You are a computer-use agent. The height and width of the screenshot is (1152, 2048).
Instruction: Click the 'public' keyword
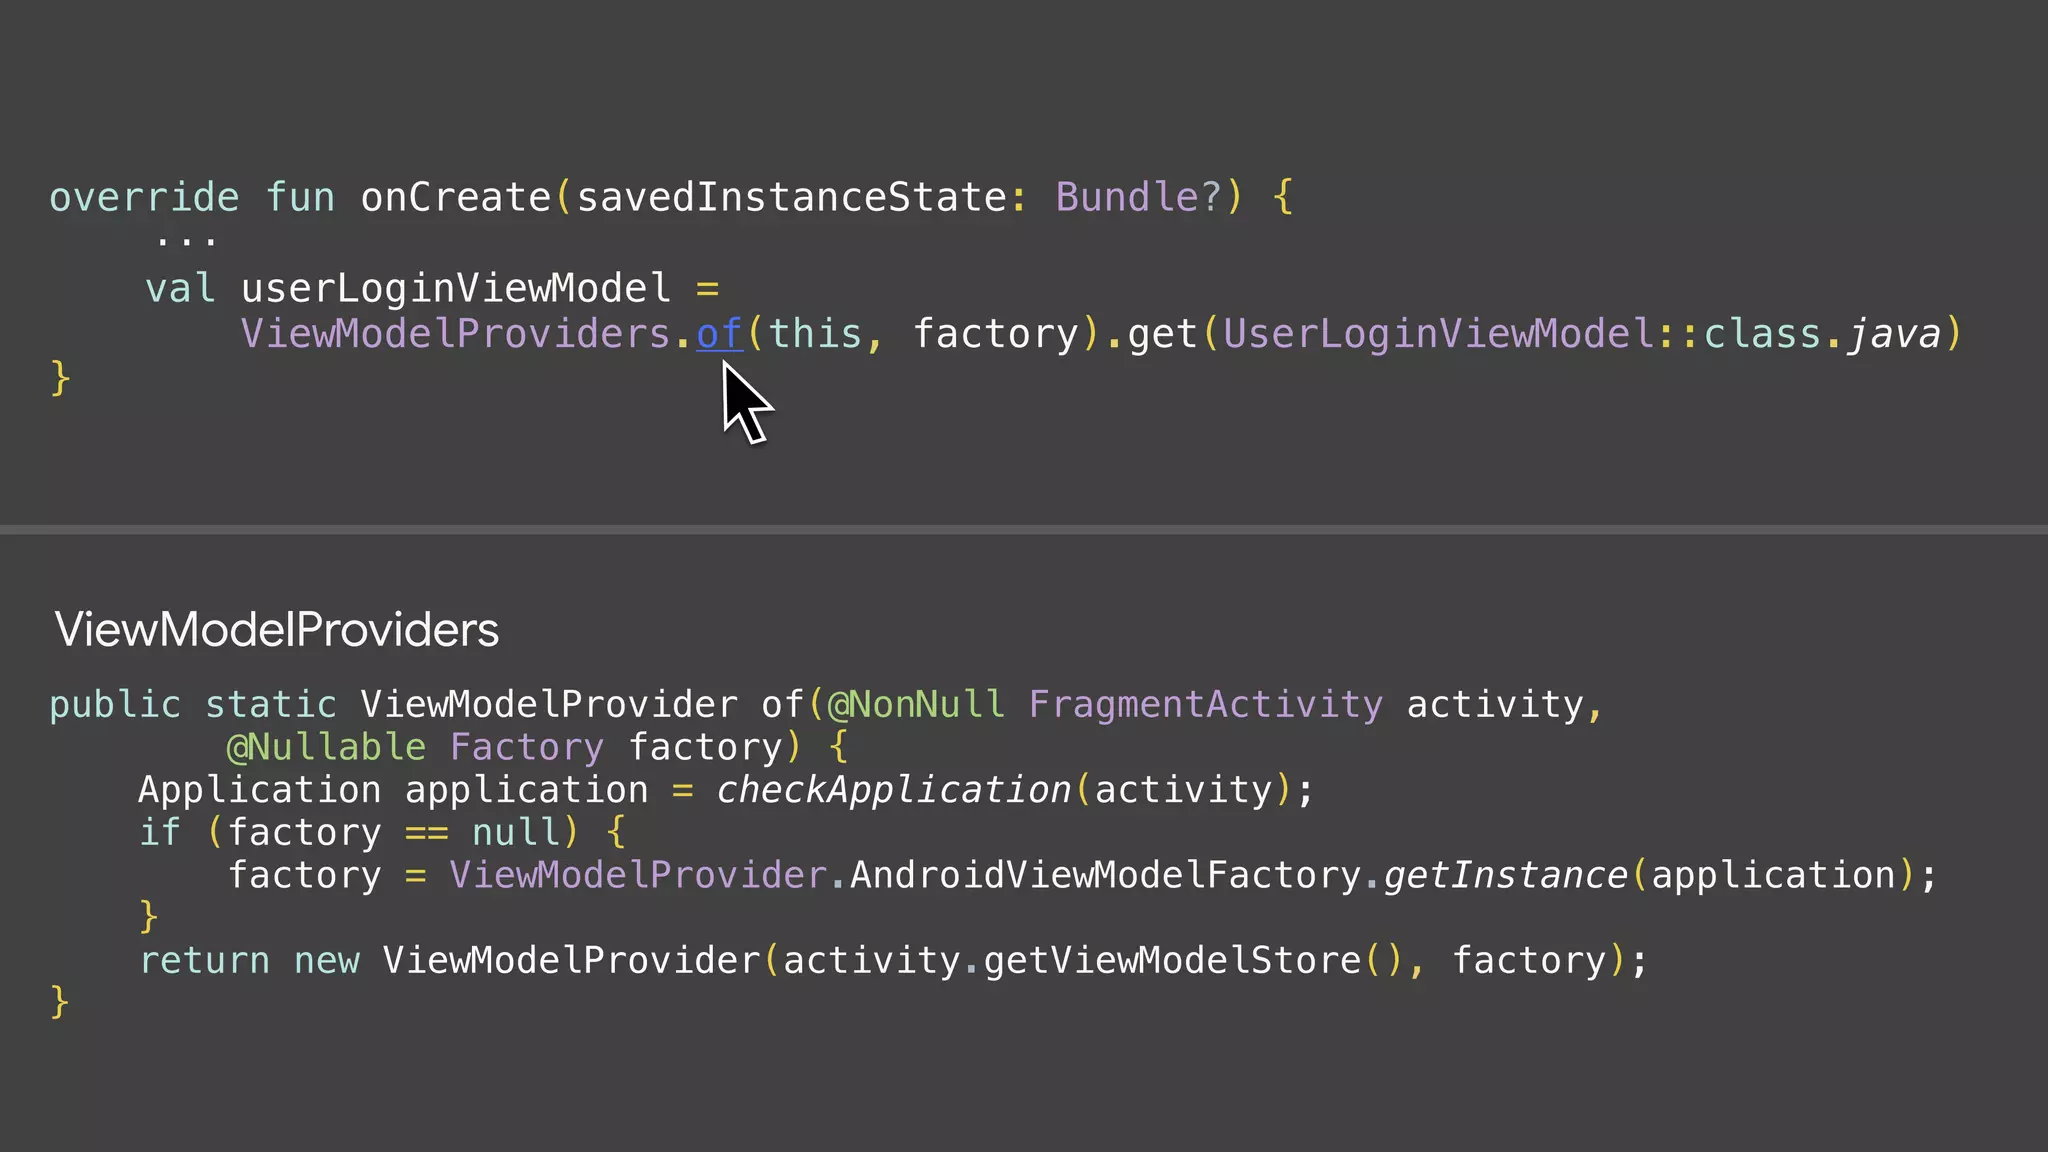pyautogui.click(x=115, y=704)
